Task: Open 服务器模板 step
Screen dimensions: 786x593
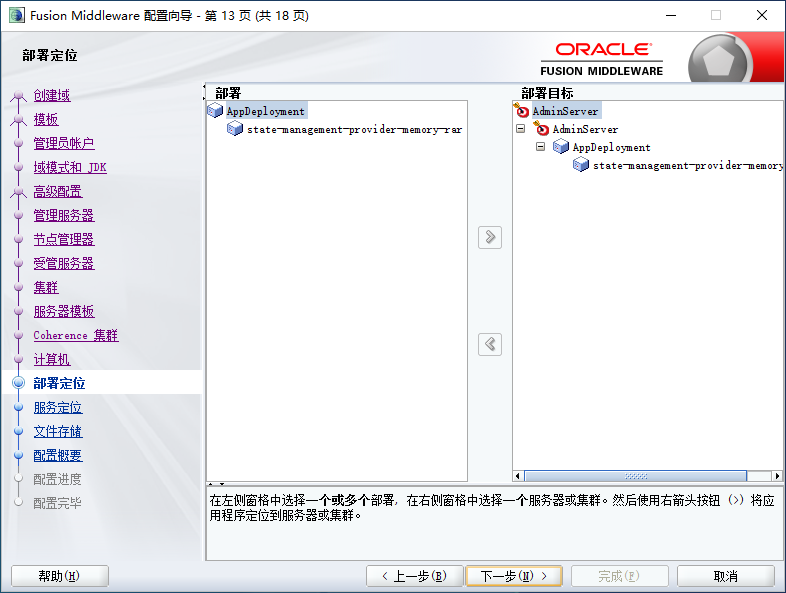Action: (x=64, y=312)
